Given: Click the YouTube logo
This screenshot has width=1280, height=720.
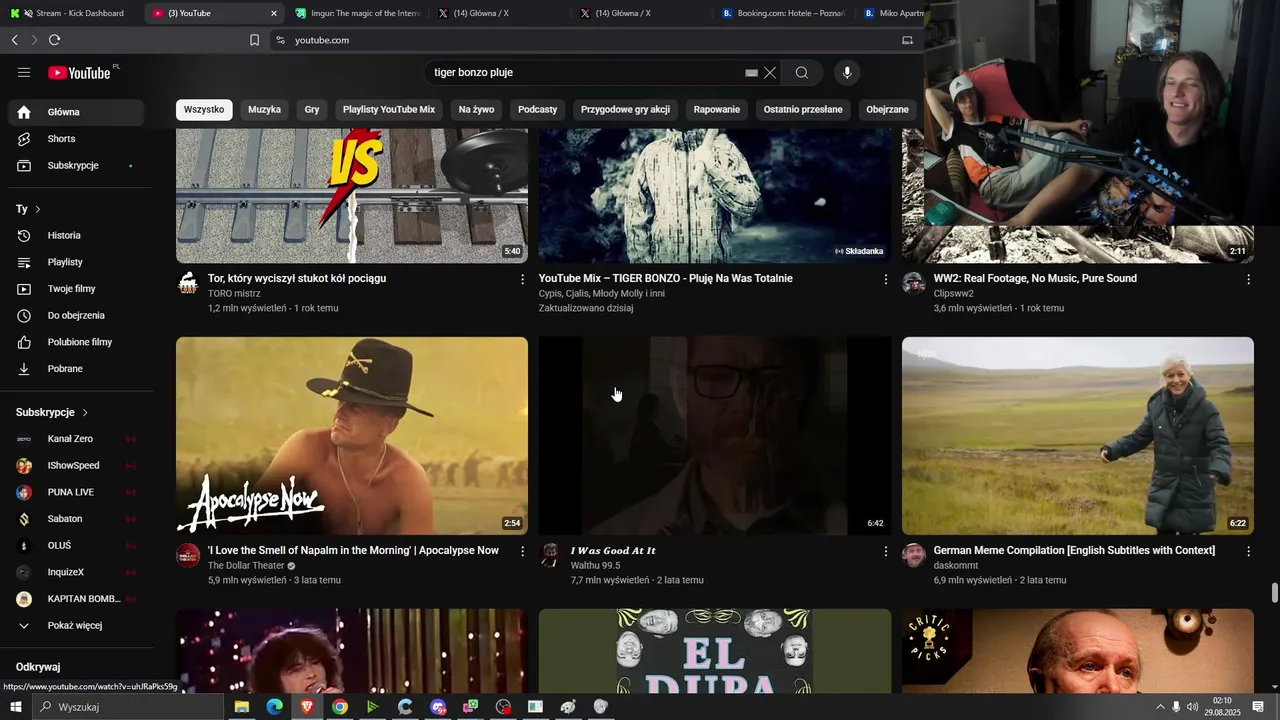Looking at the screenshot, I should 80,72.
